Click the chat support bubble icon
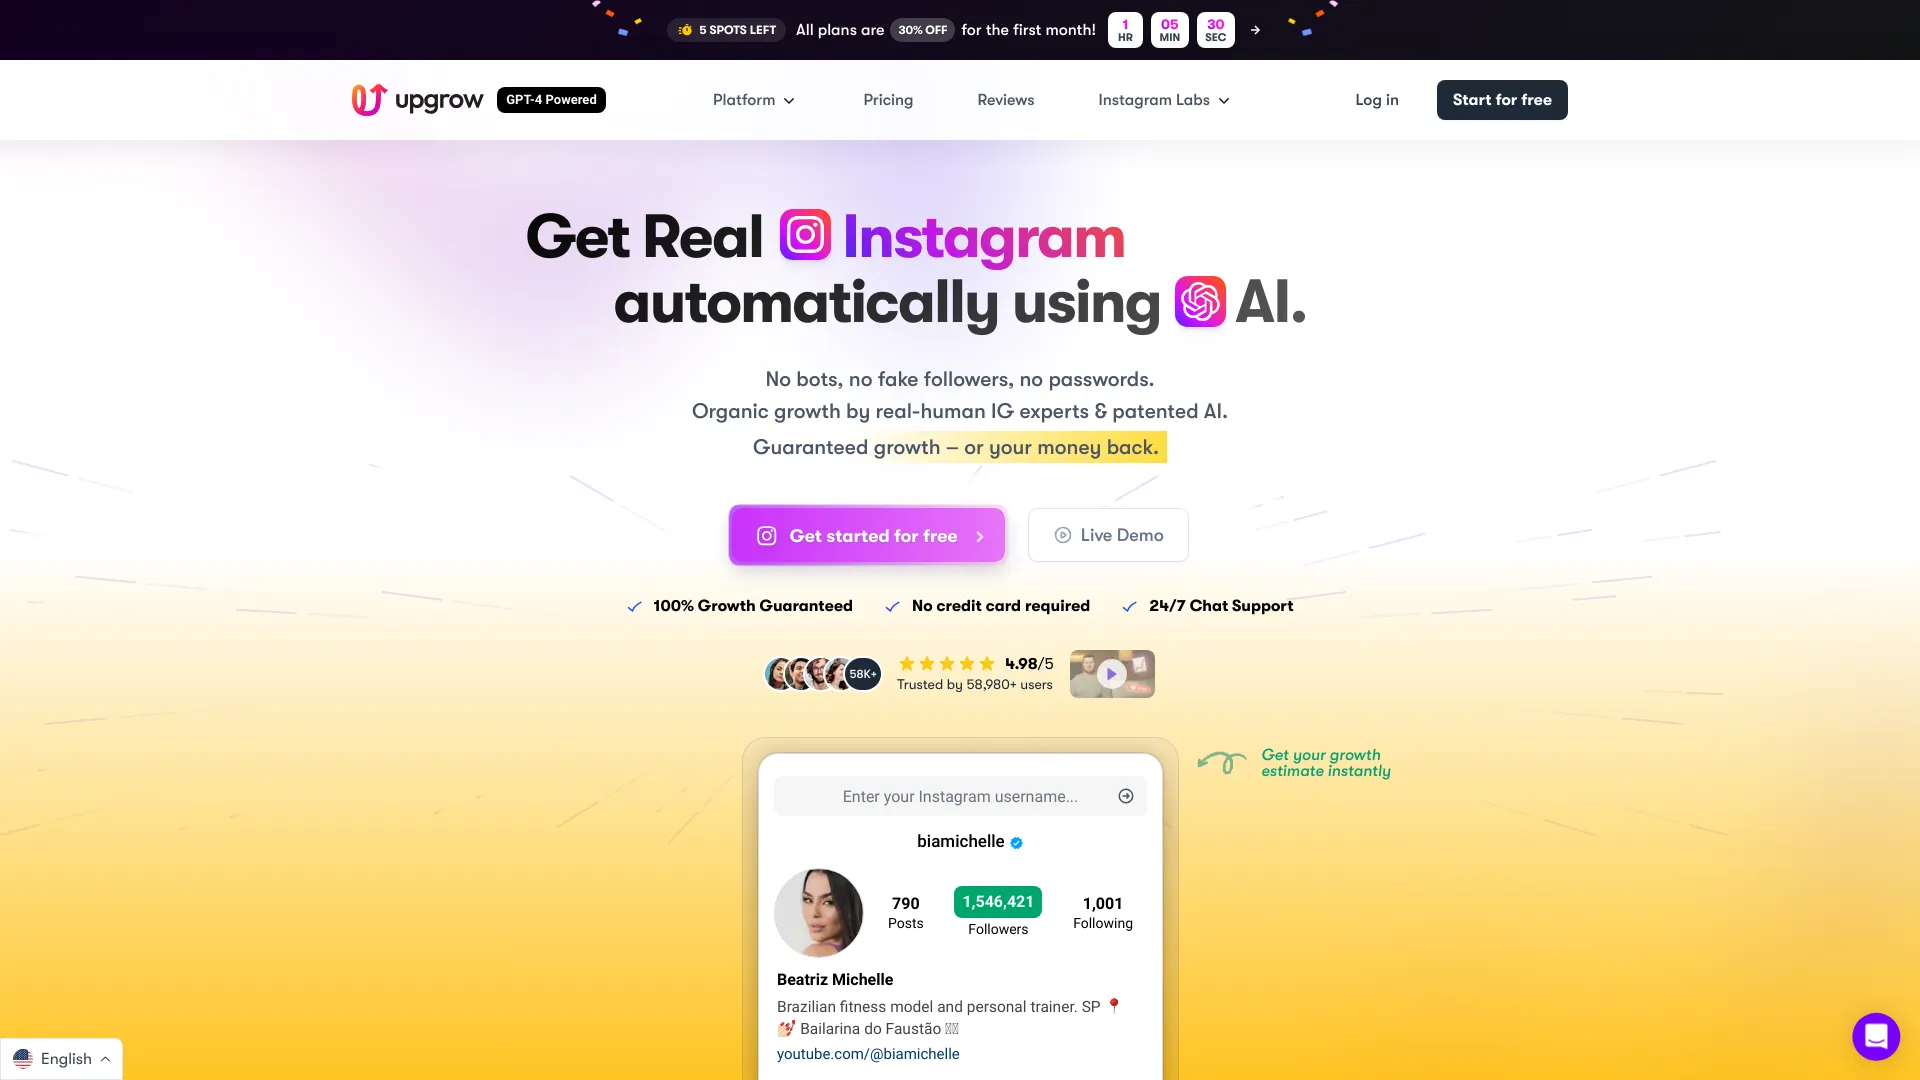The width and height of the screenshot is (1920, 1080). tap(1875, 1035)
